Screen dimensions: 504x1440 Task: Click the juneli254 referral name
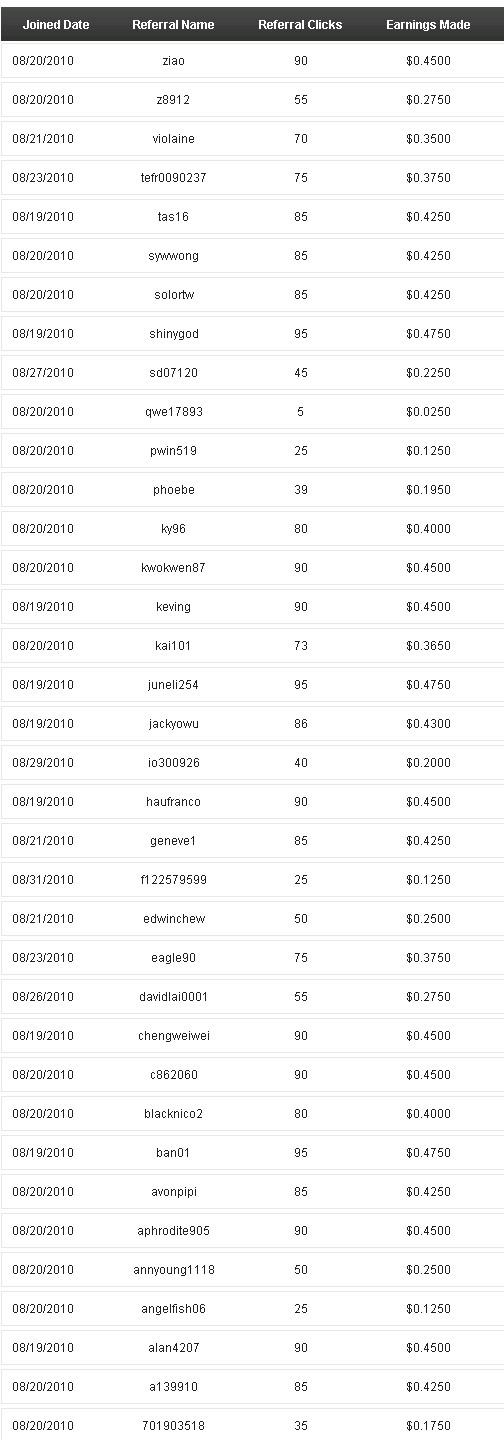click(173, 685)
